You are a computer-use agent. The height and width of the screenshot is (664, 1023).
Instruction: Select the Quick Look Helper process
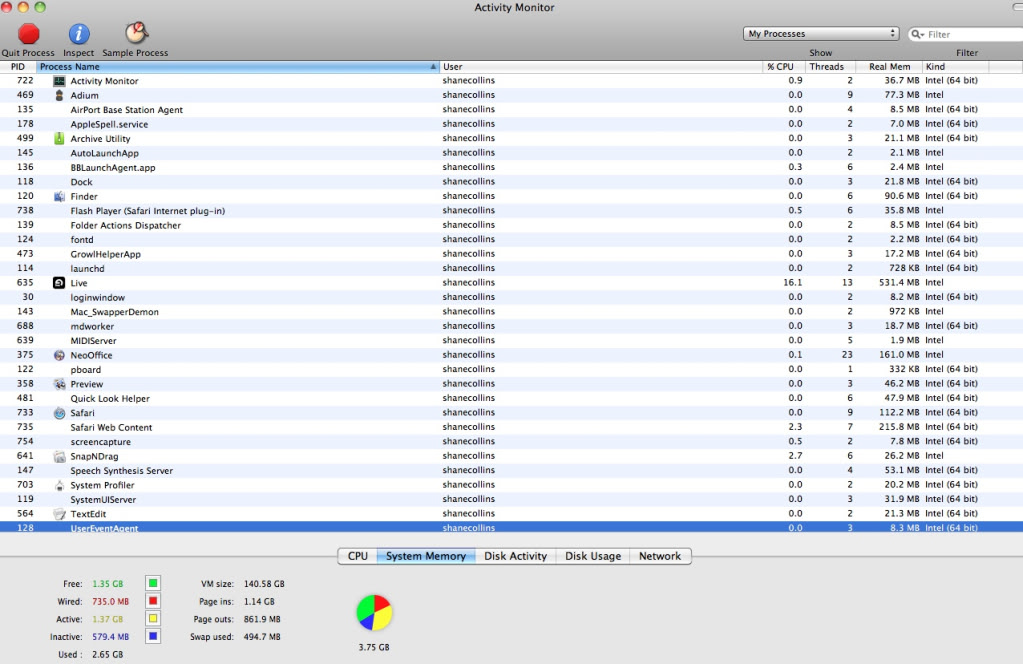point(512,398)
